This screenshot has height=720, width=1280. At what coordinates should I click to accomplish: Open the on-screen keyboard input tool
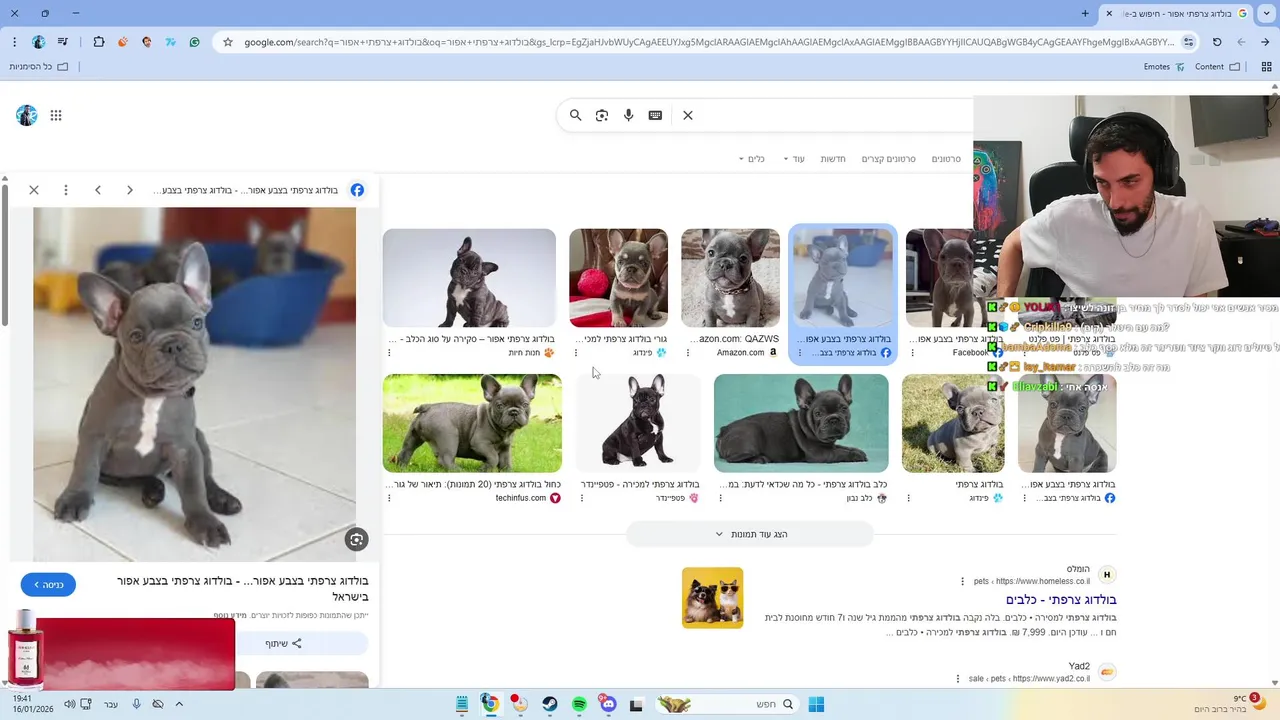[x=655, y=115]
